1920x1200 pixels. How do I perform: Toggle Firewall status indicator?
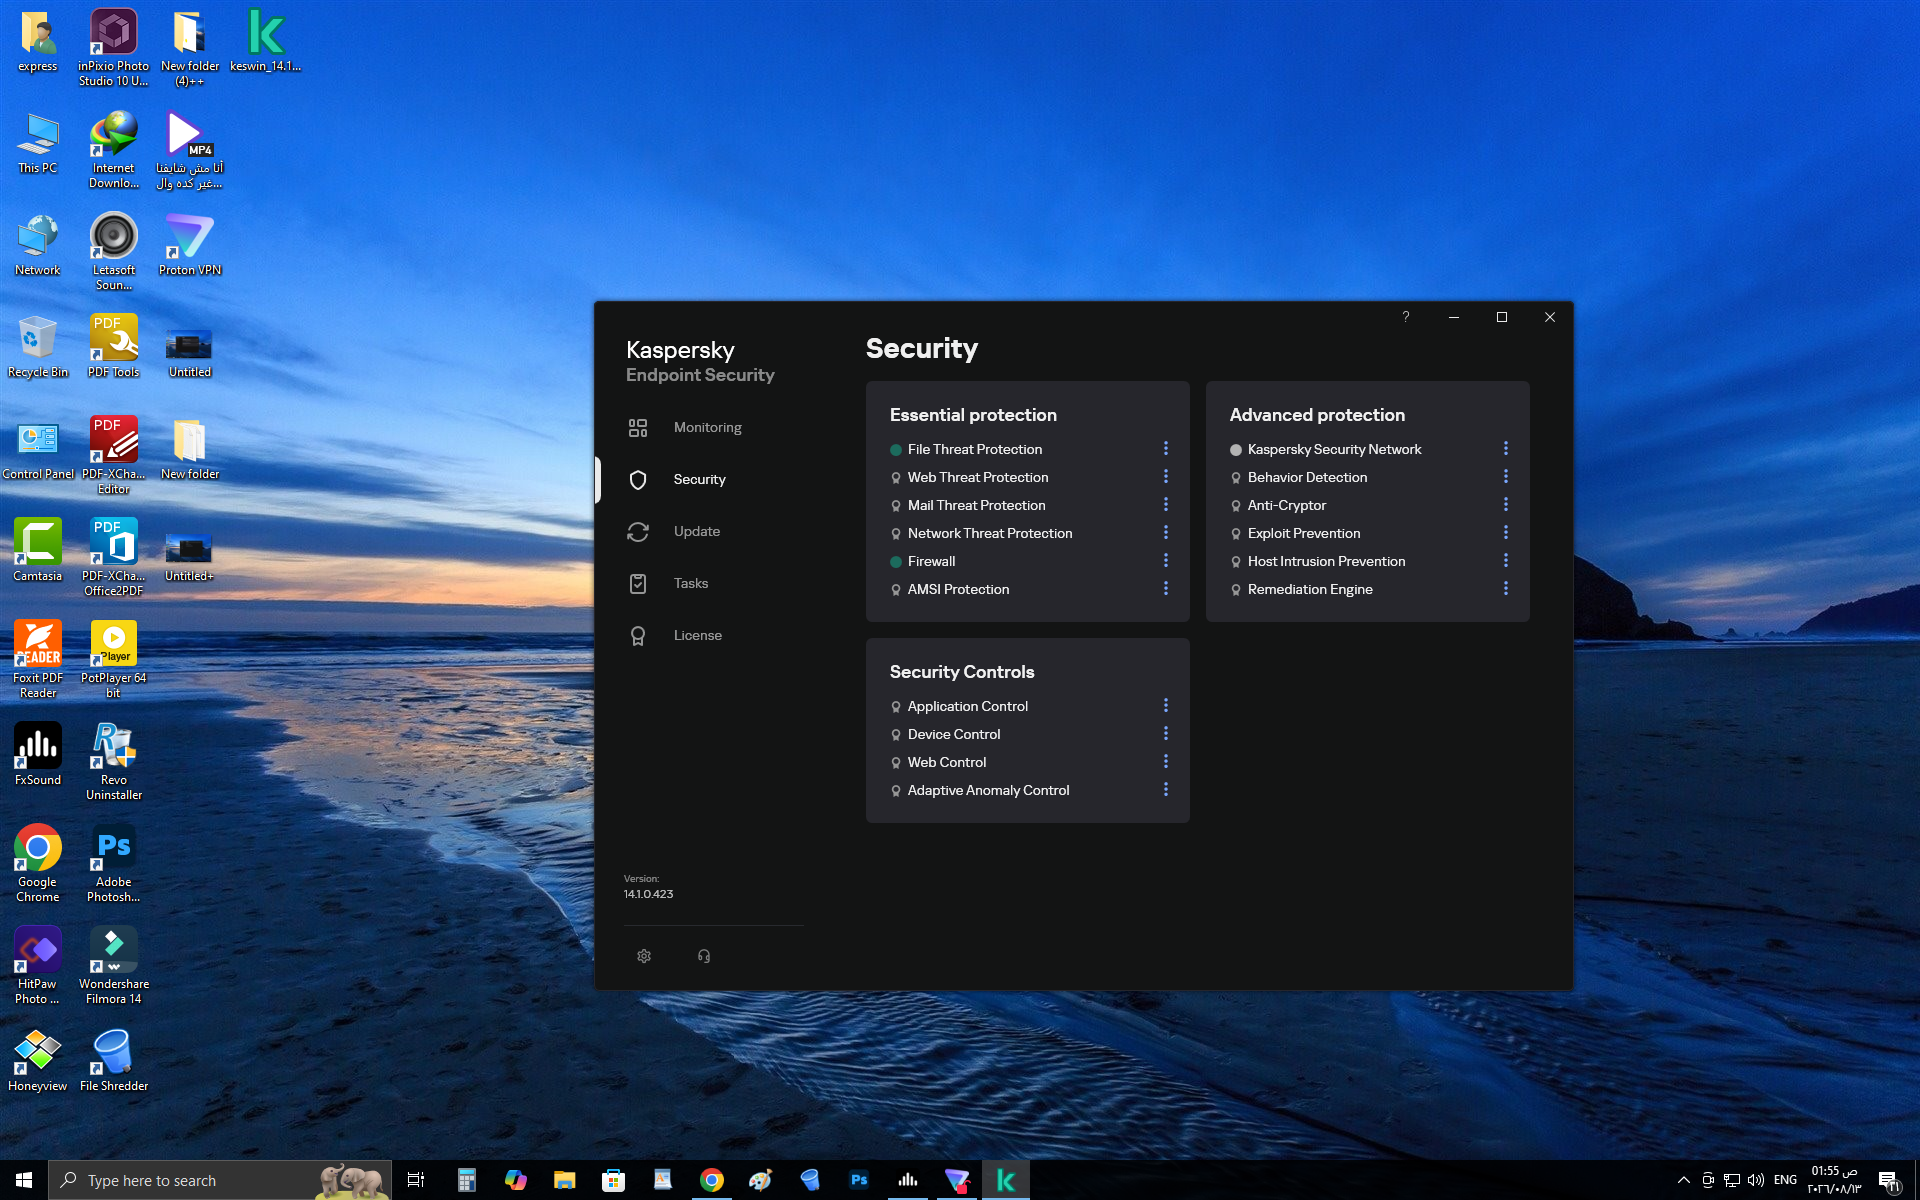(x=896, y=562)
